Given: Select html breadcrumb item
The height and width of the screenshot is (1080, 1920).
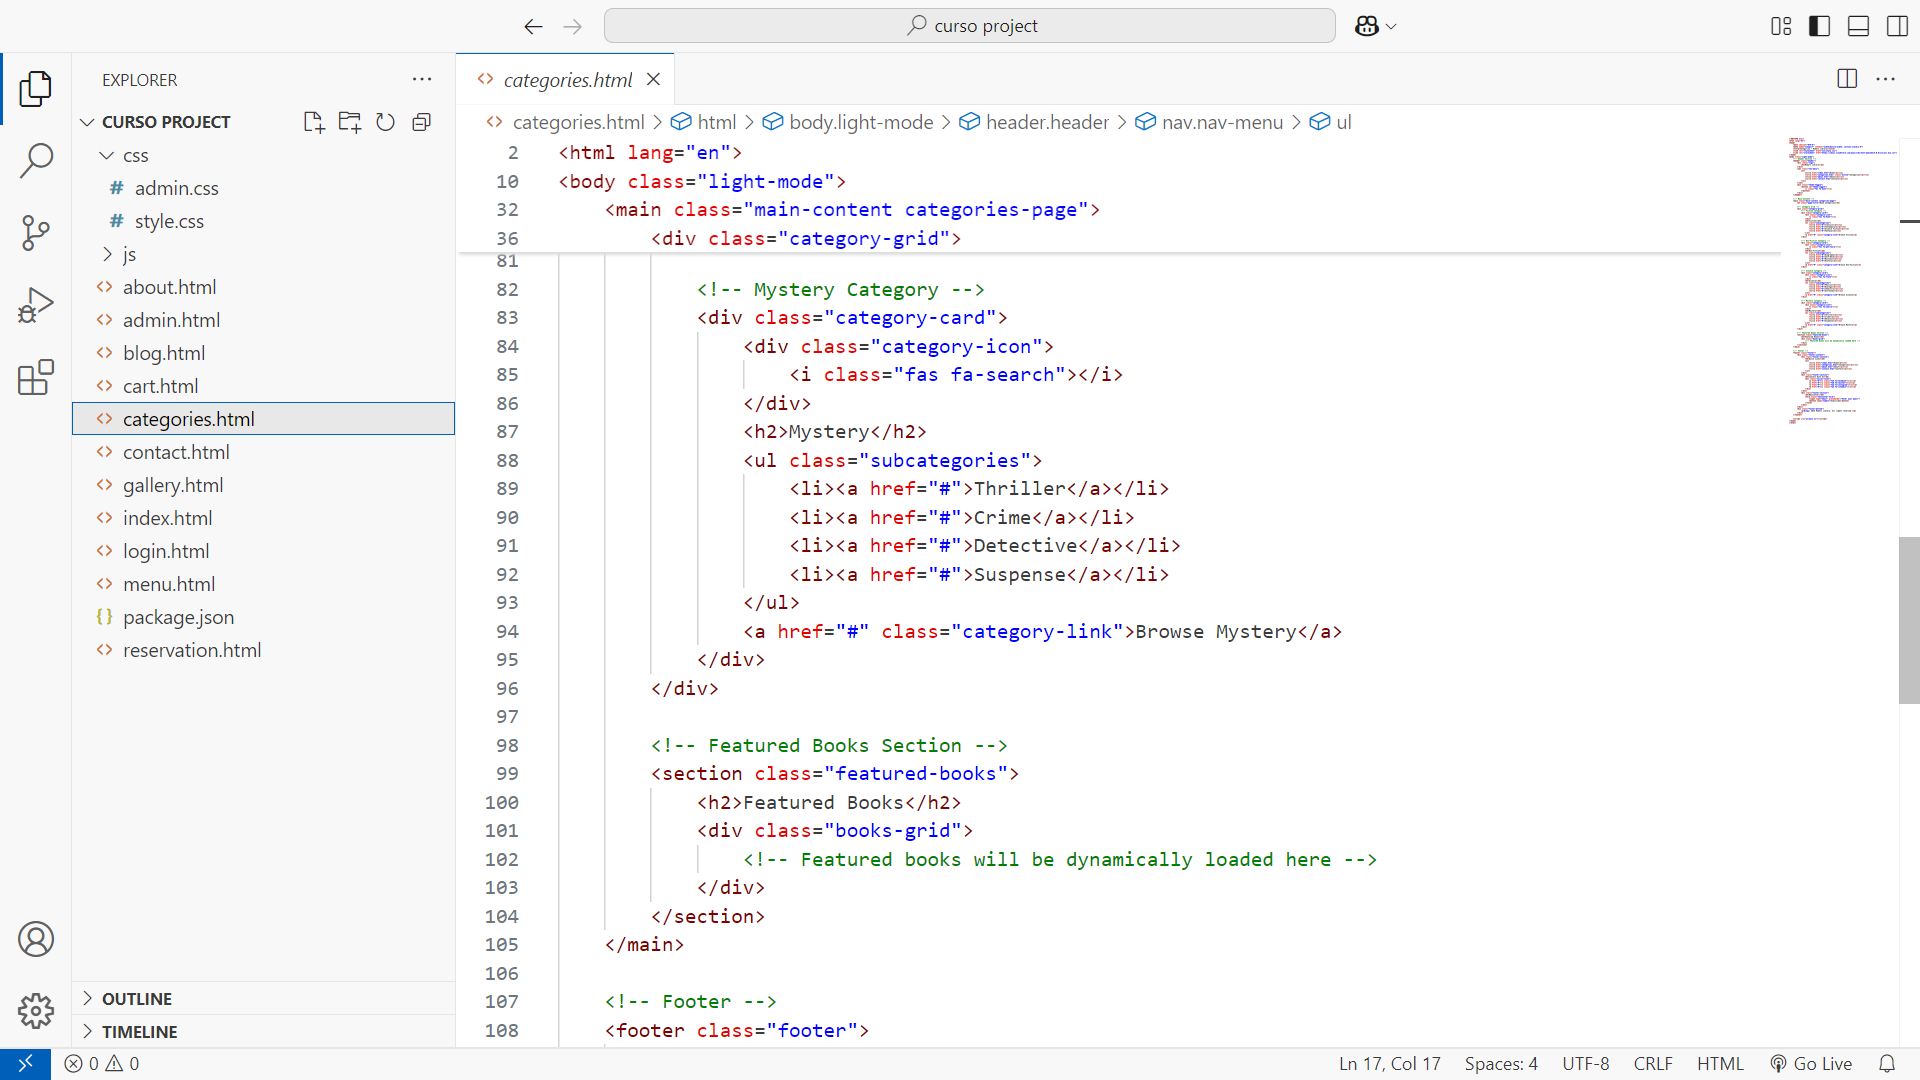Looking at the screenshot, I should coord(704,122).
